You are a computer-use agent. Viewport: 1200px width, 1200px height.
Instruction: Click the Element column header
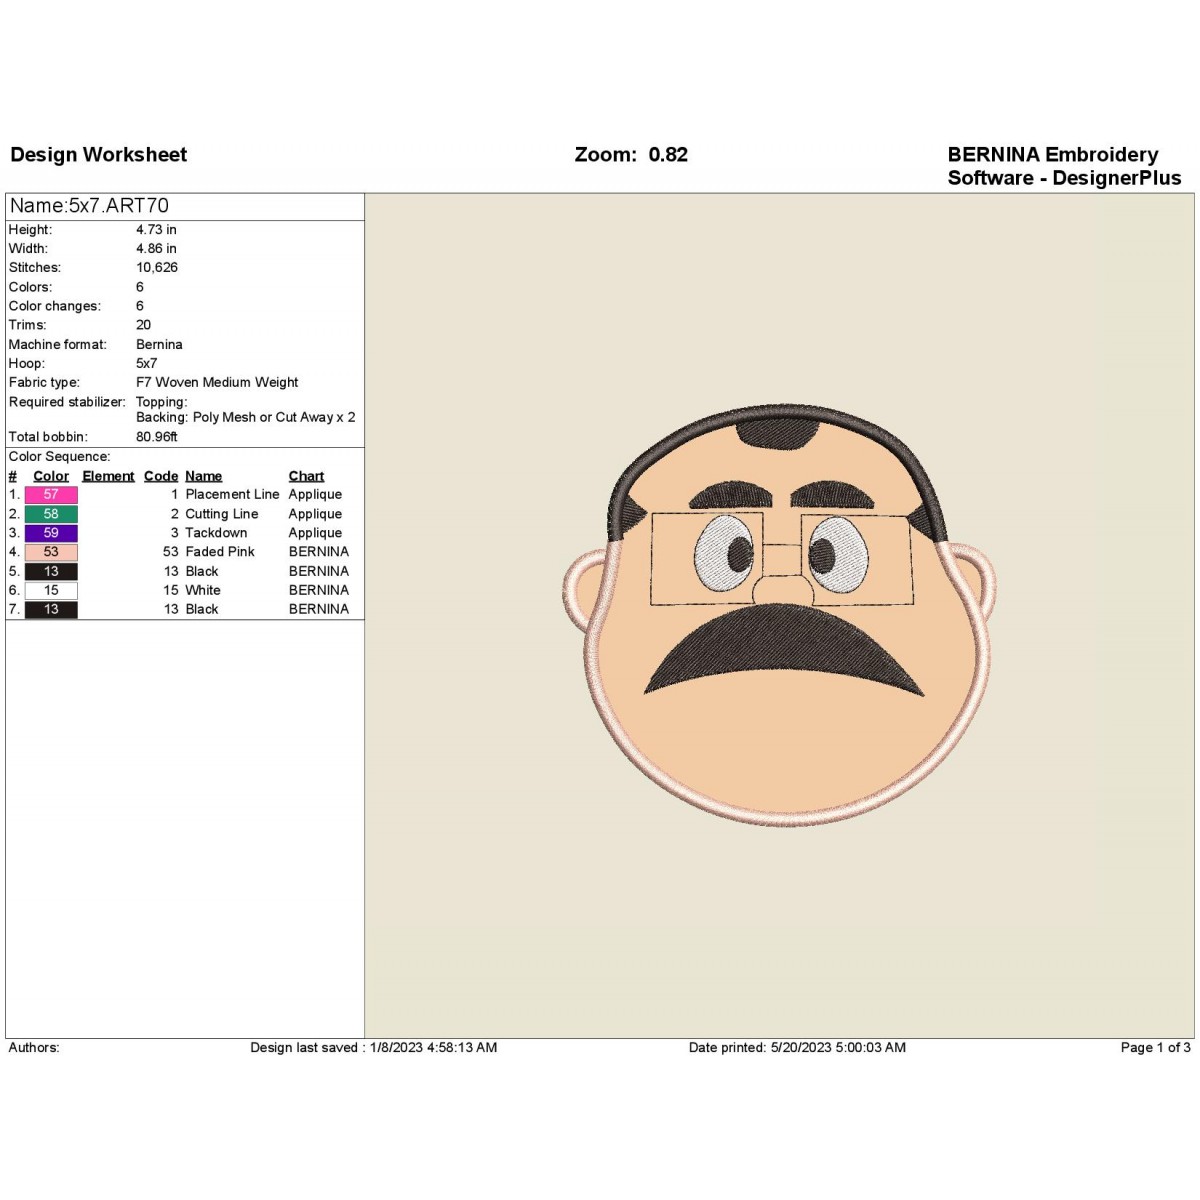click(108, 476)
